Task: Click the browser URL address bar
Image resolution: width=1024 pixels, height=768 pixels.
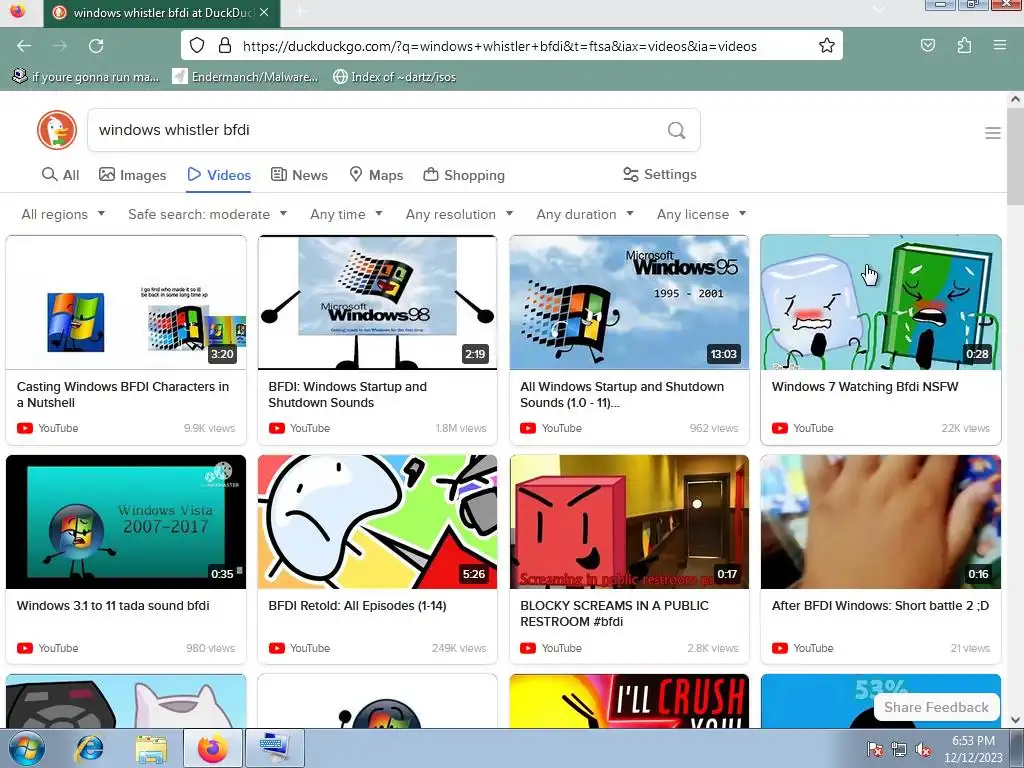Action: click(511, 46)
